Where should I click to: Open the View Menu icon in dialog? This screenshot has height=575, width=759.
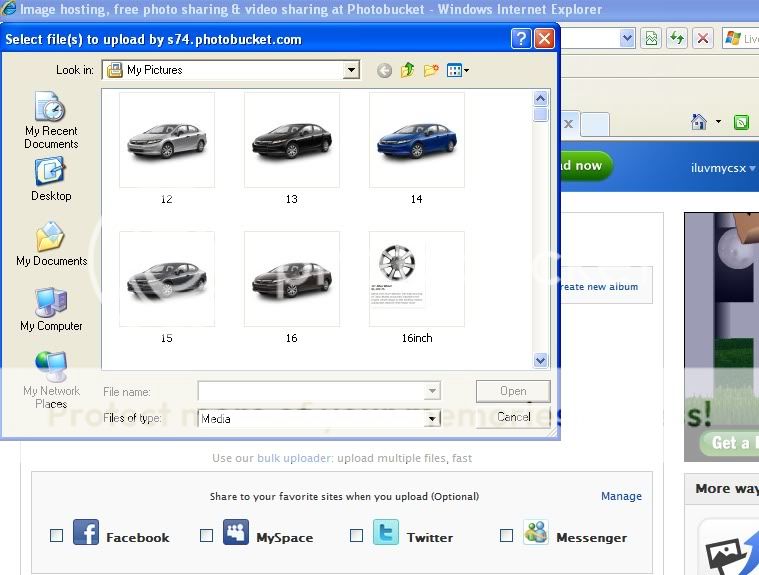pyautogui.click(x=458, y=70)
